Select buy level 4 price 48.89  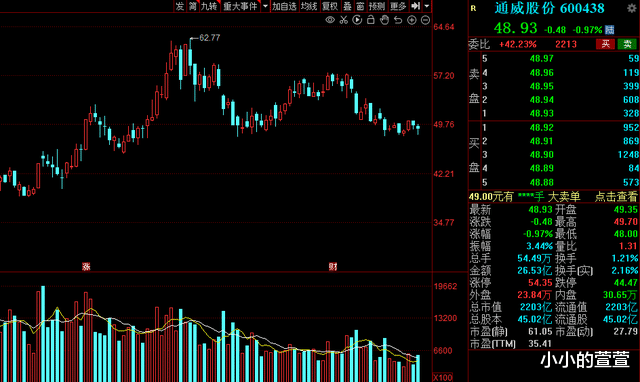(x=541, y=168)
